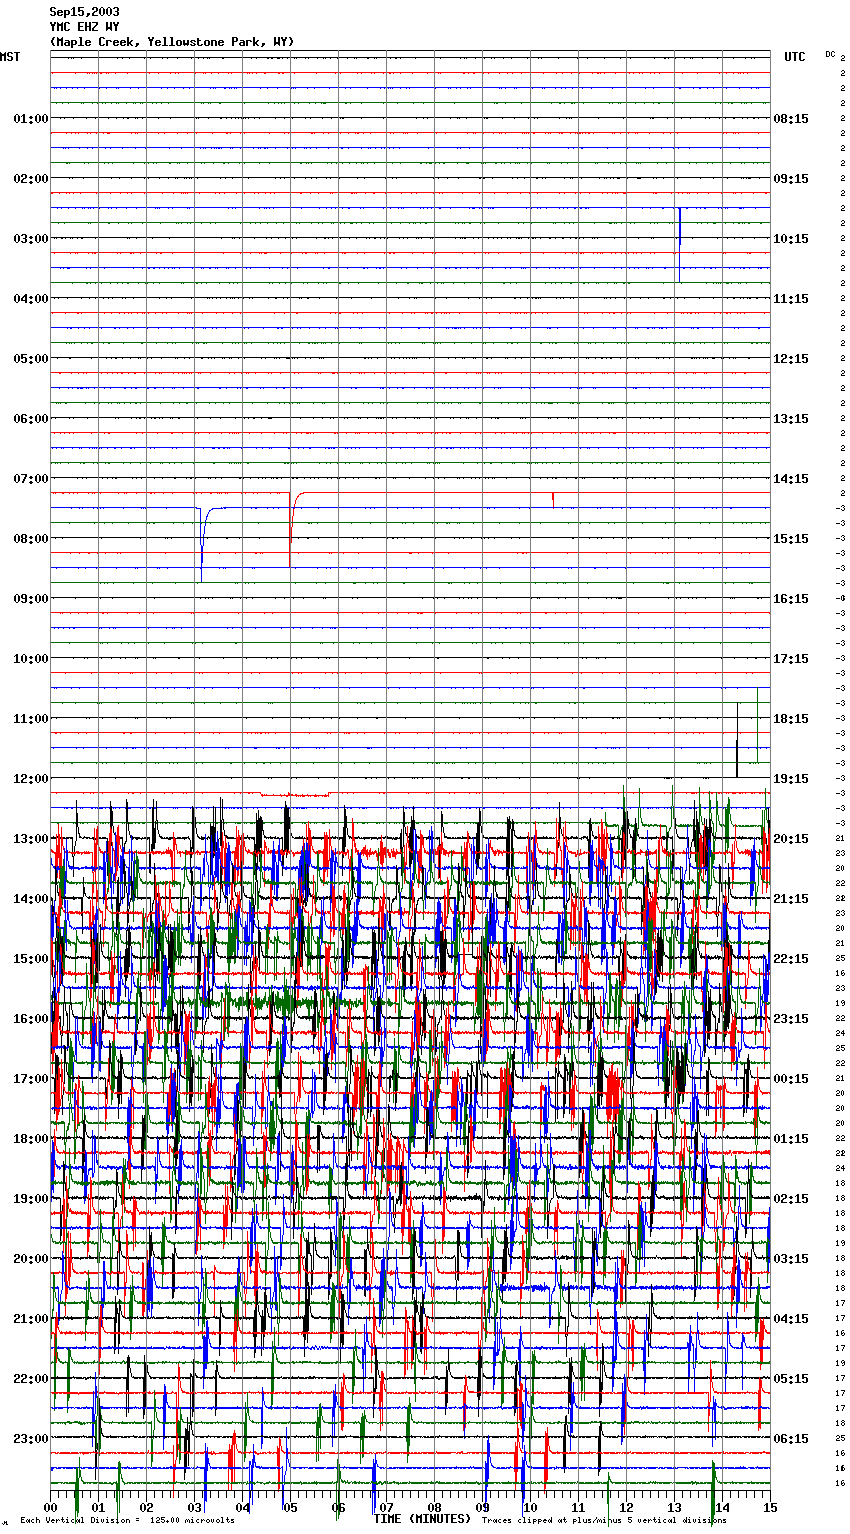Screen dimensions: 850x1534
Task: Select the 15:00 MST time label
Action: coord(31,959)
